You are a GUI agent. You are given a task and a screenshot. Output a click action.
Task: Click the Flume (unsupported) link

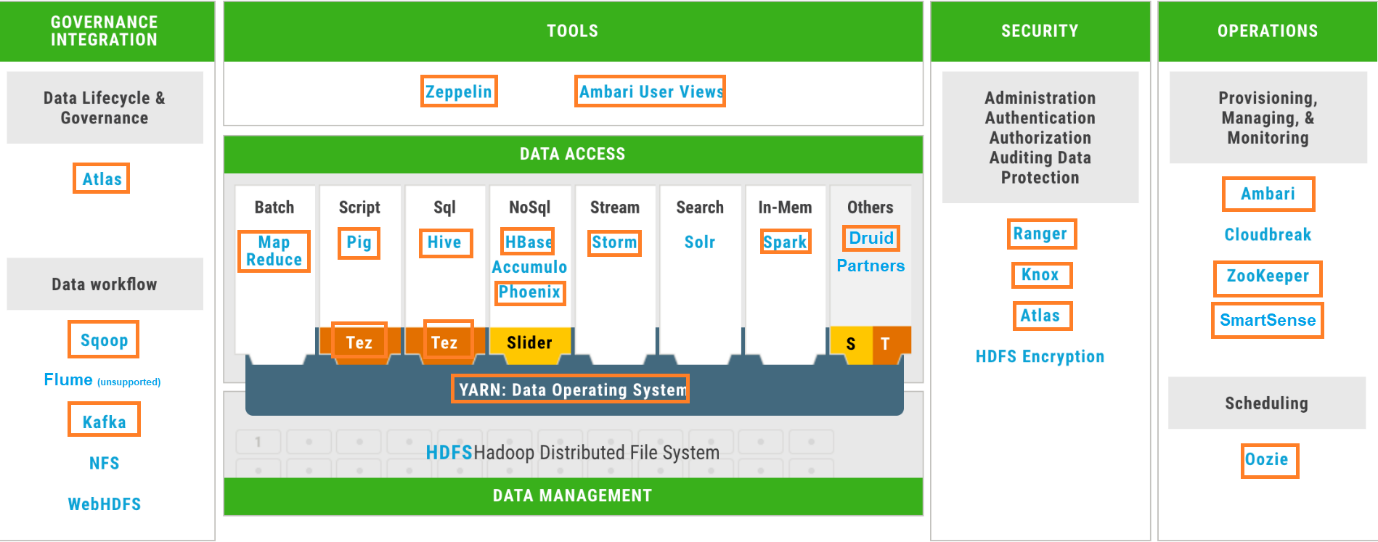[102, 380]
